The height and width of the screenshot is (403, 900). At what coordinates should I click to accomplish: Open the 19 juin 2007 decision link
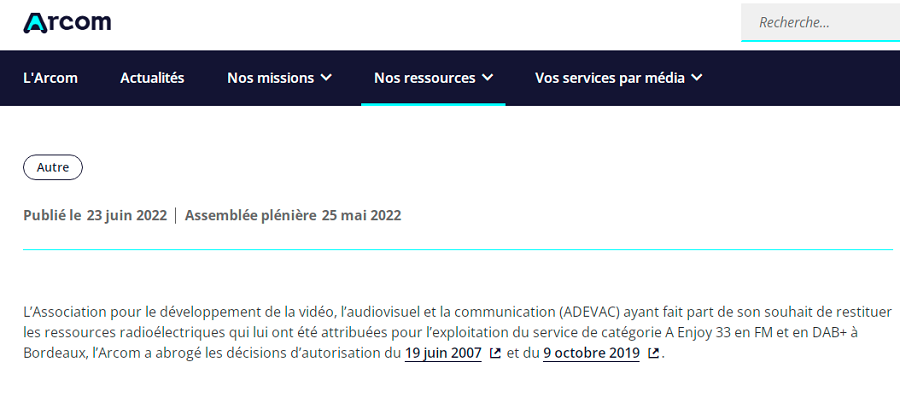pos(443,353)
